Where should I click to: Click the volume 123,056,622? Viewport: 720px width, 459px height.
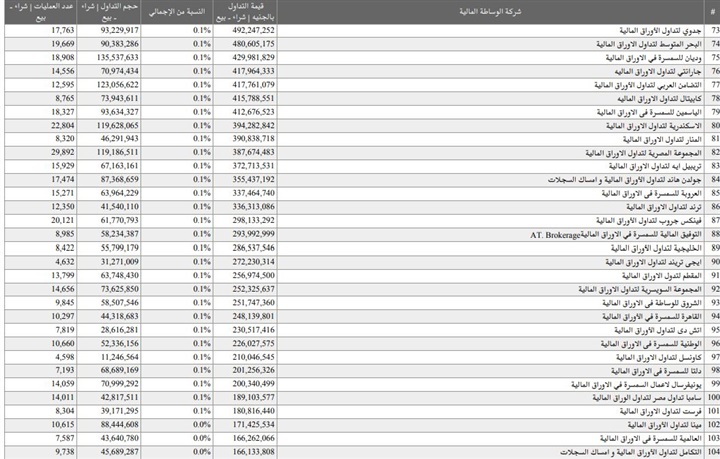(x=118, y=85)
